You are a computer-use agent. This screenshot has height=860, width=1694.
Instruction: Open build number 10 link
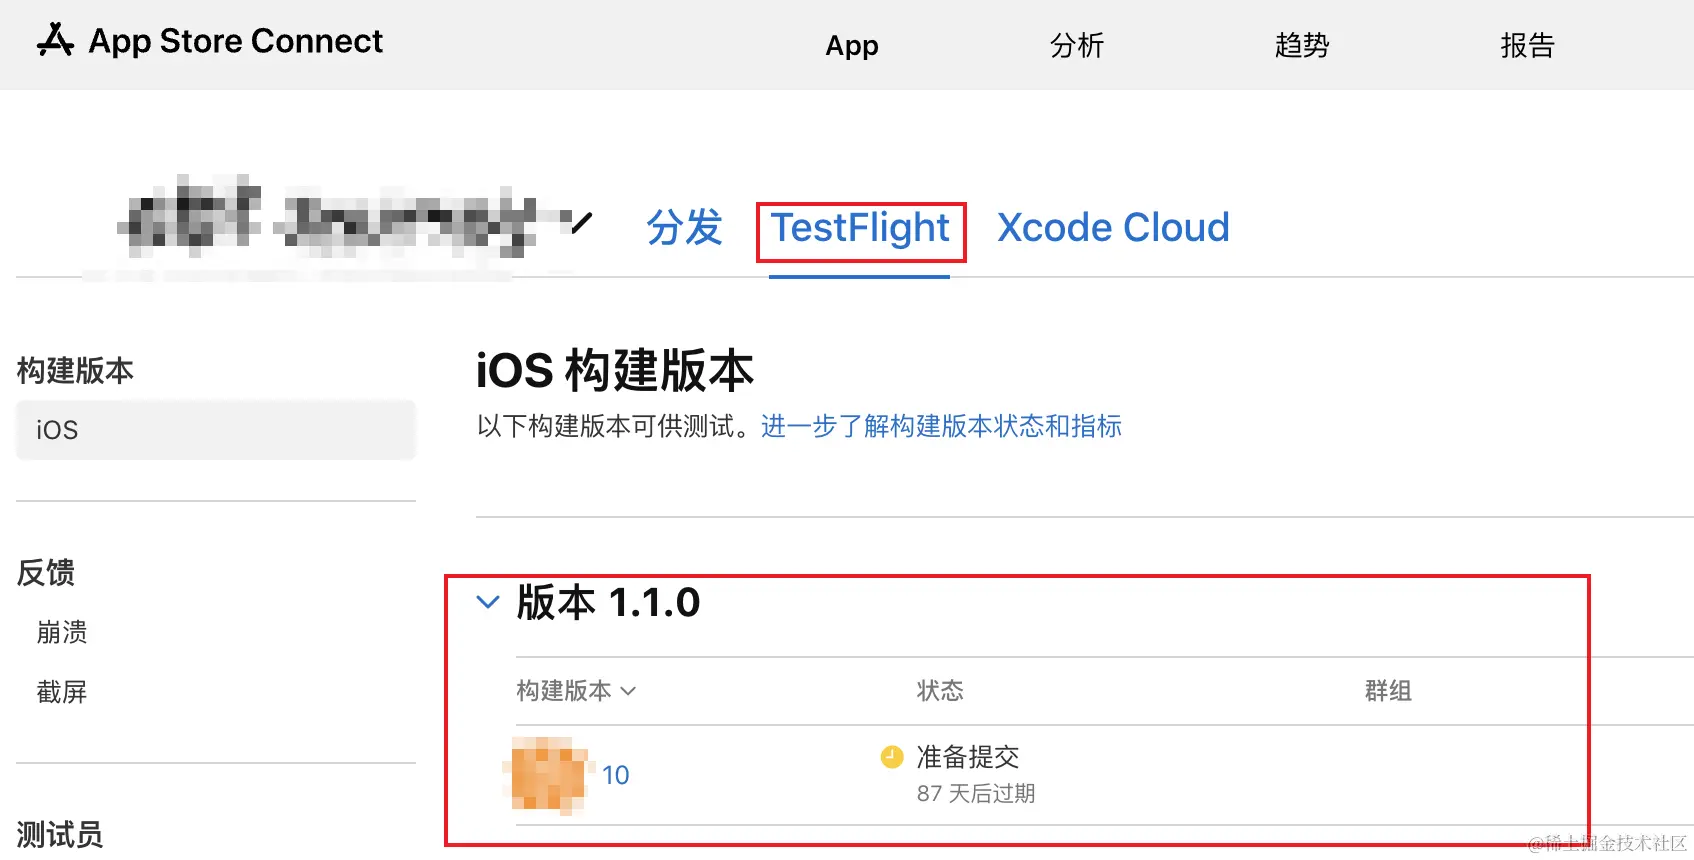(x=615, y=775)
